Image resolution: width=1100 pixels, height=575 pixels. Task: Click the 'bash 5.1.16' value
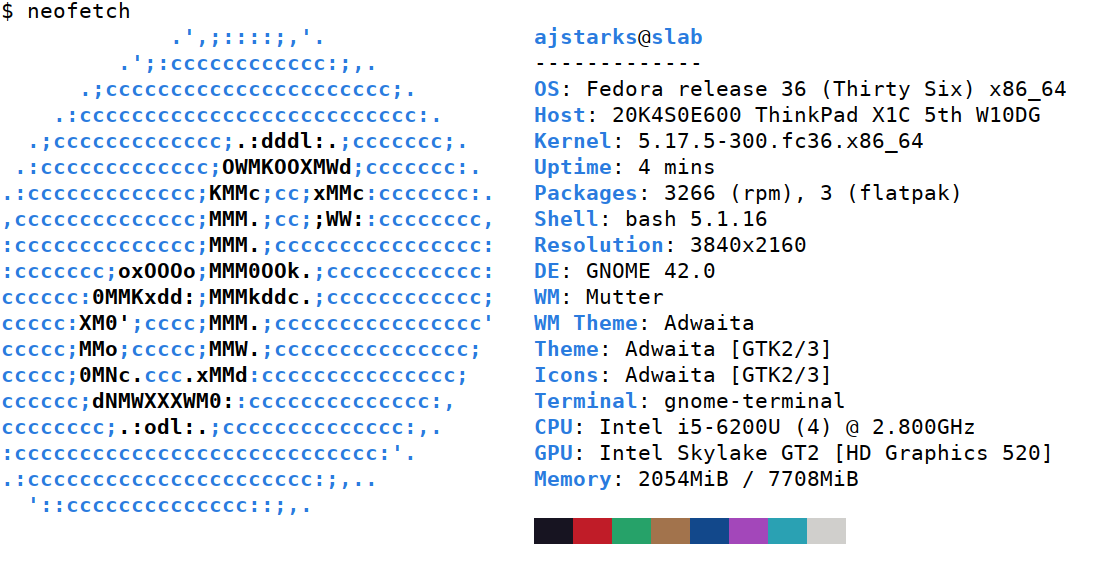pos(696,219)
